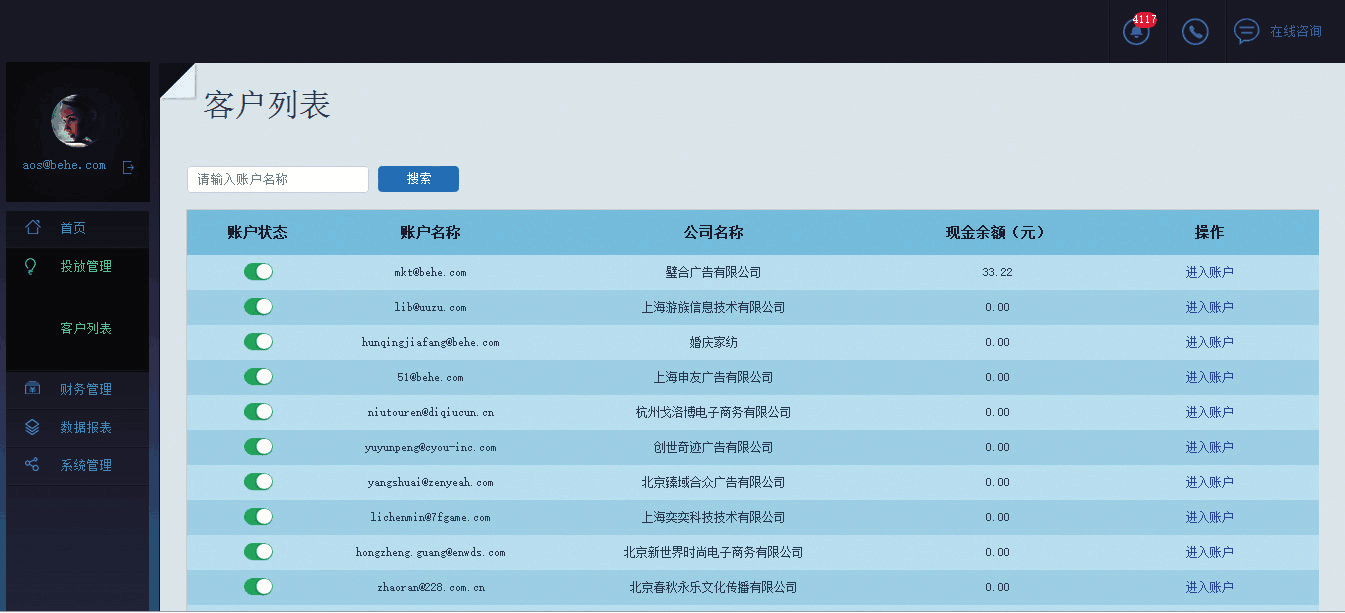1345x613 pixels.
Task: Enter account for 北京新世界时尚电子商务有限公司
Action: point(1210,552)
